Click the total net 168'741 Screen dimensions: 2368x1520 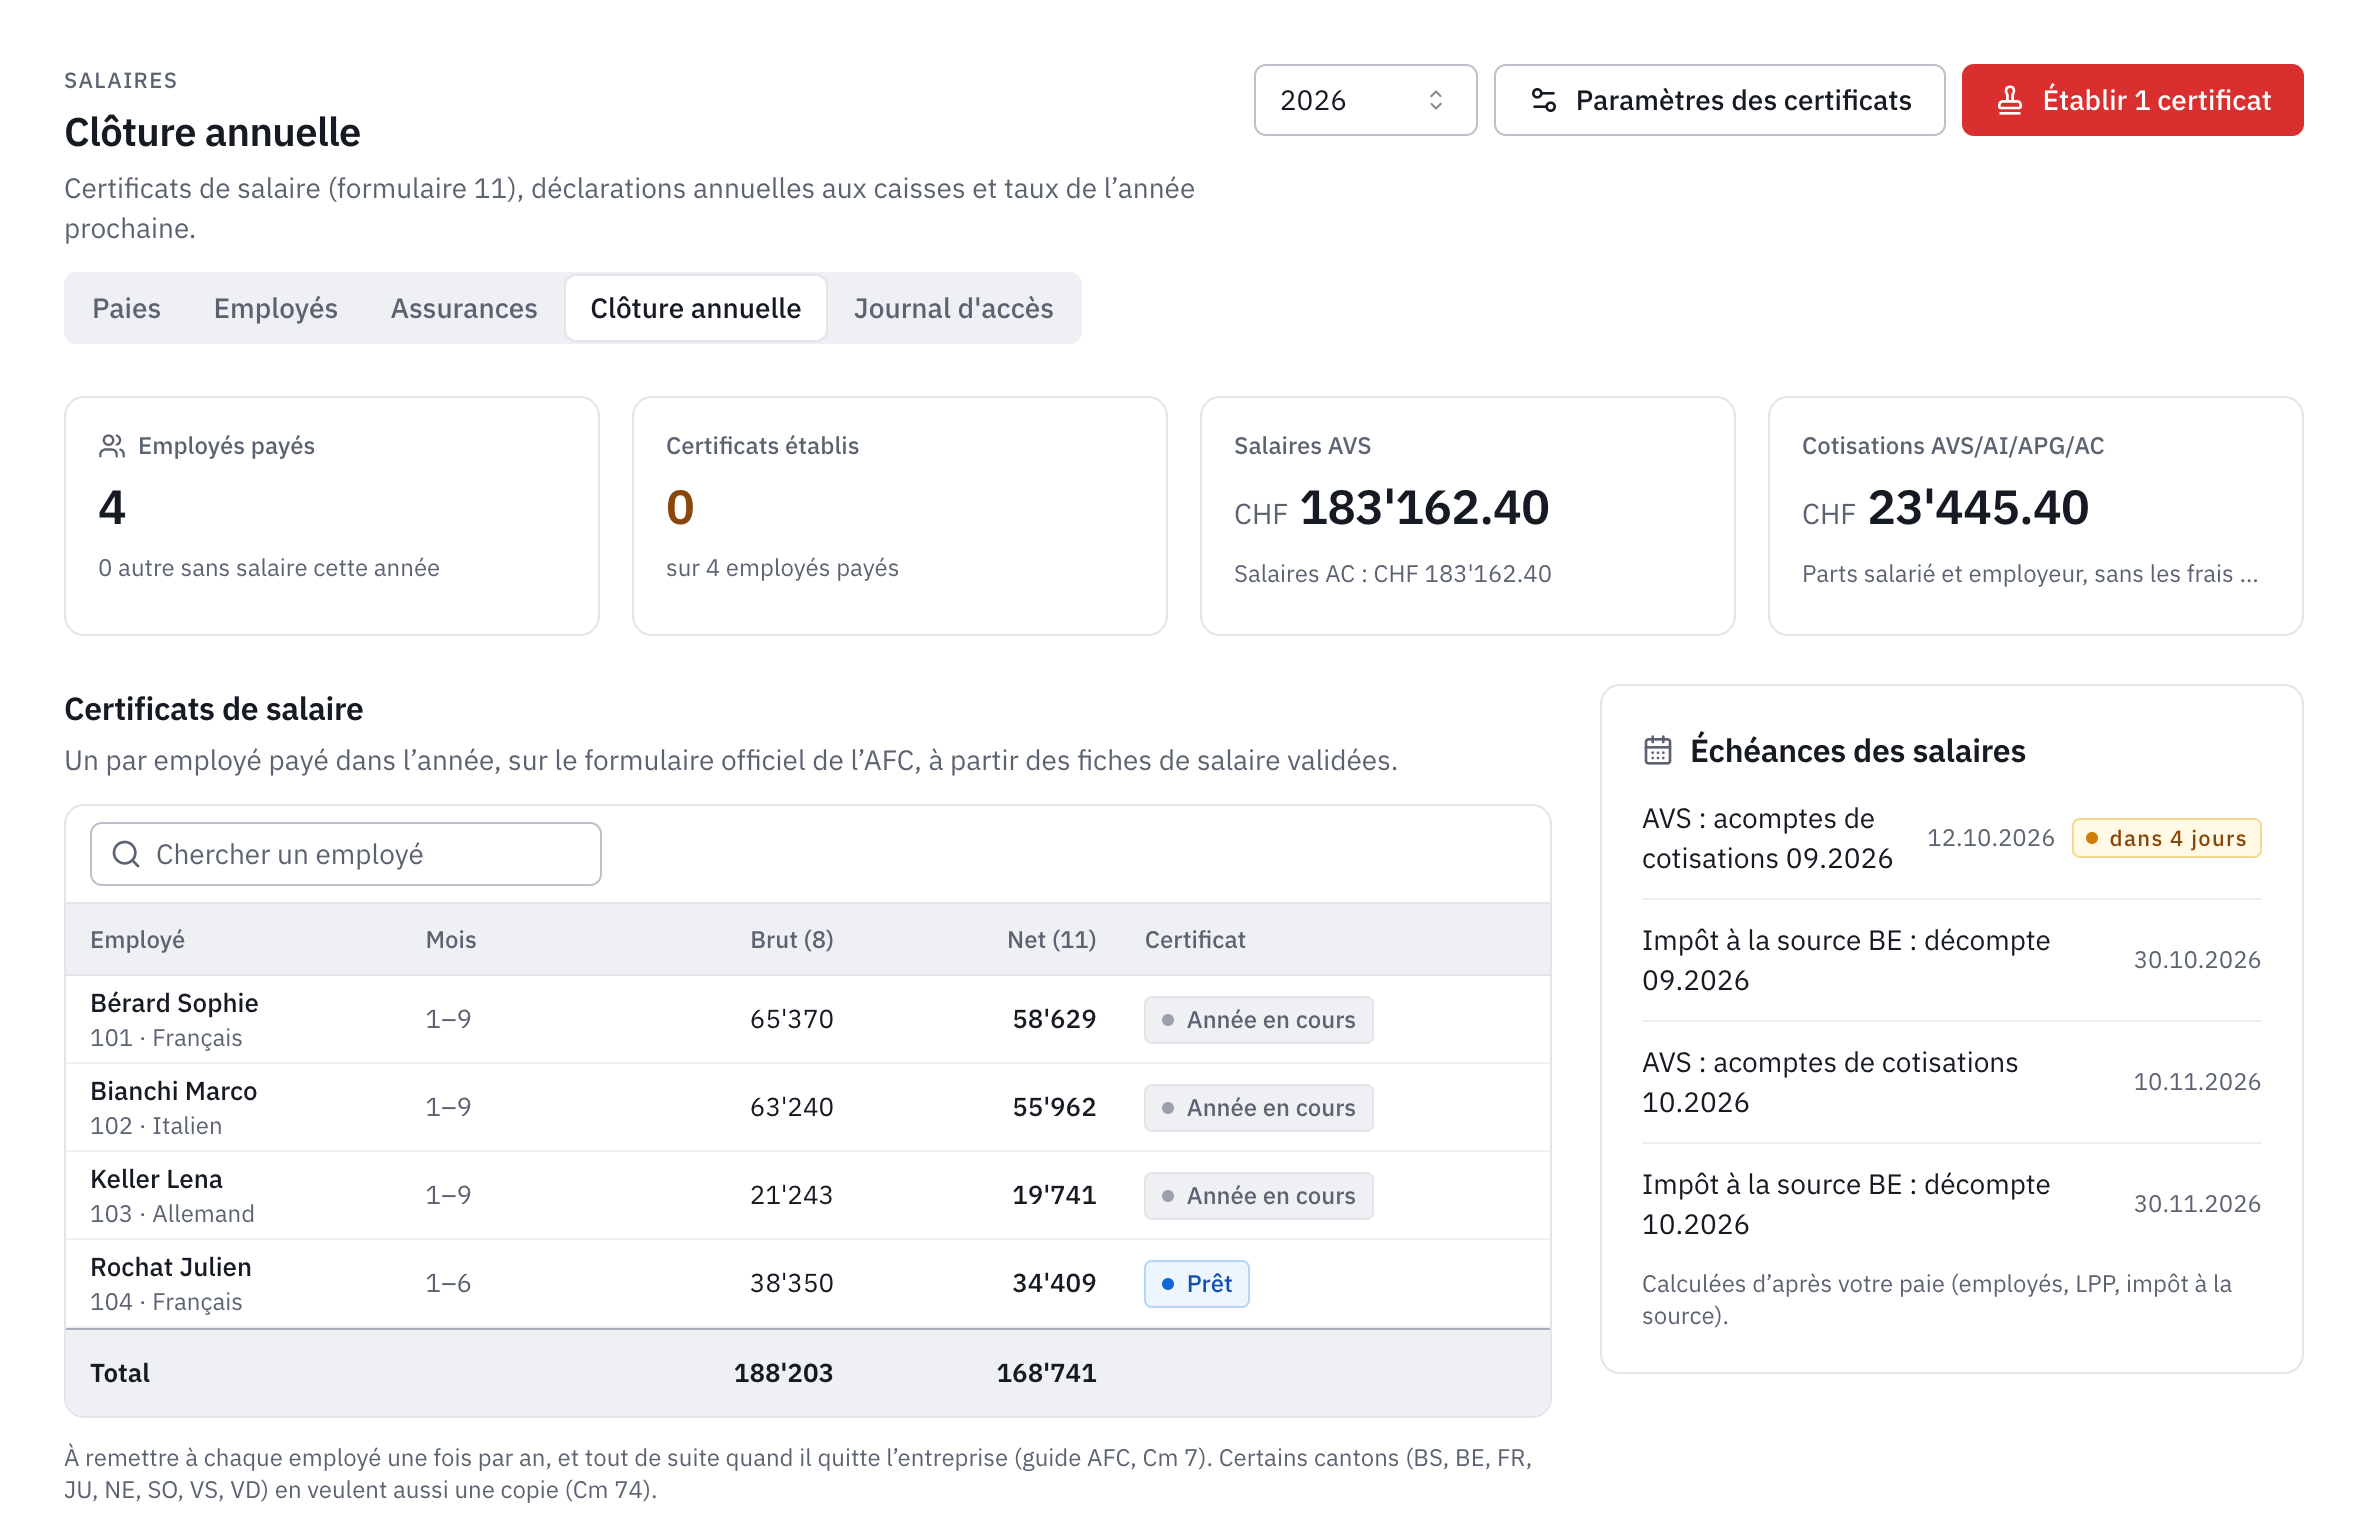(1047, 1374)
